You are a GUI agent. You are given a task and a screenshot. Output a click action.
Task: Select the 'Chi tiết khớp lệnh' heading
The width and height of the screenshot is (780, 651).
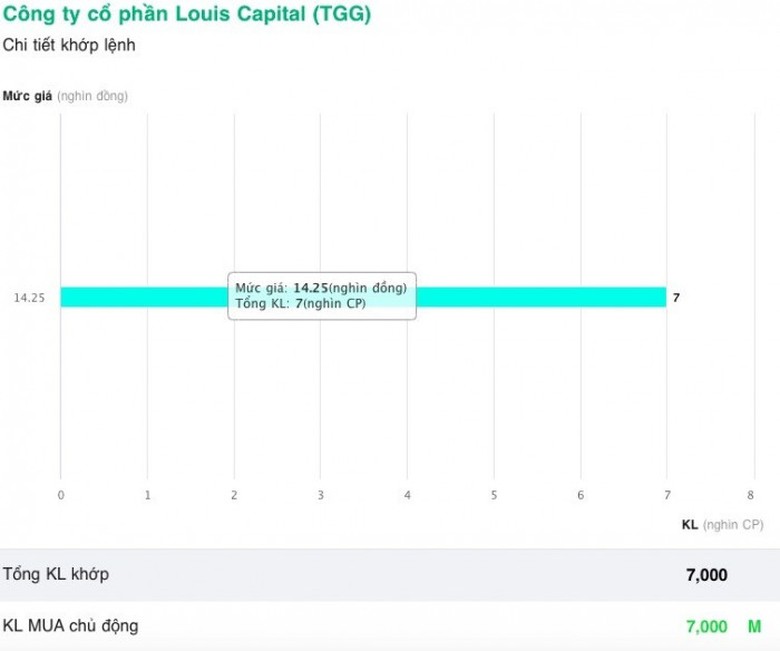pos(69,45)
